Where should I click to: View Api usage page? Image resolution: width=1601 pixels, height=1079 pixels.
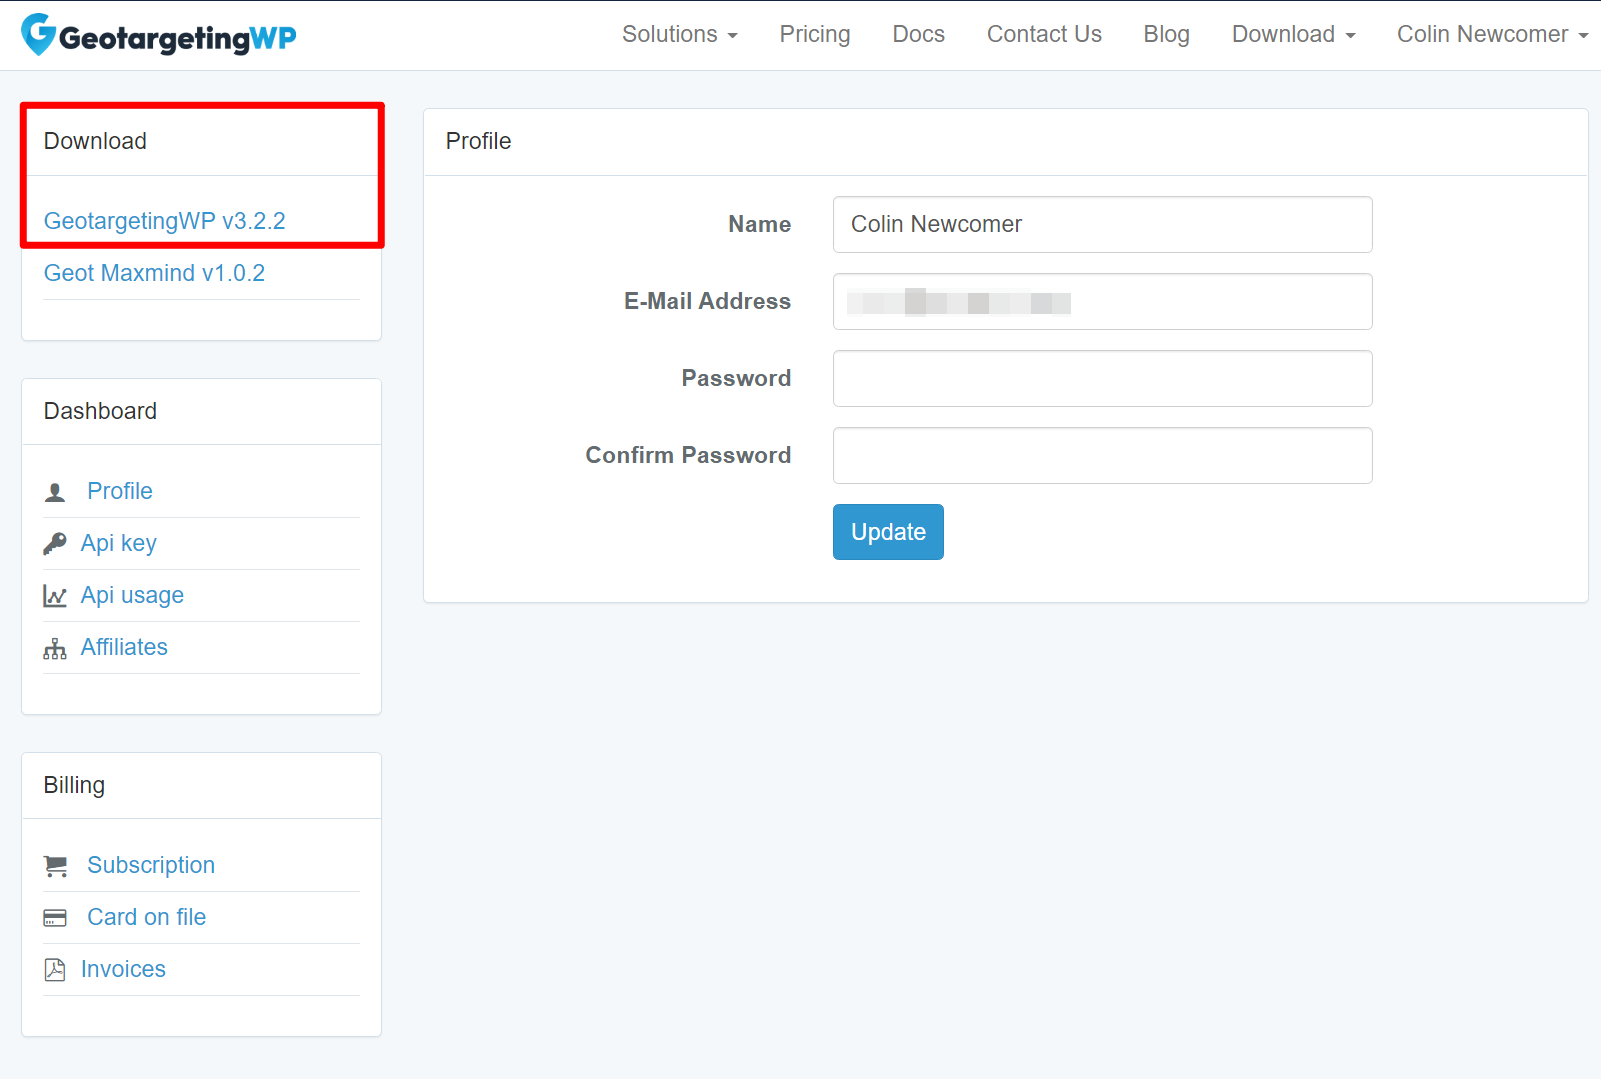click(132, 595)
